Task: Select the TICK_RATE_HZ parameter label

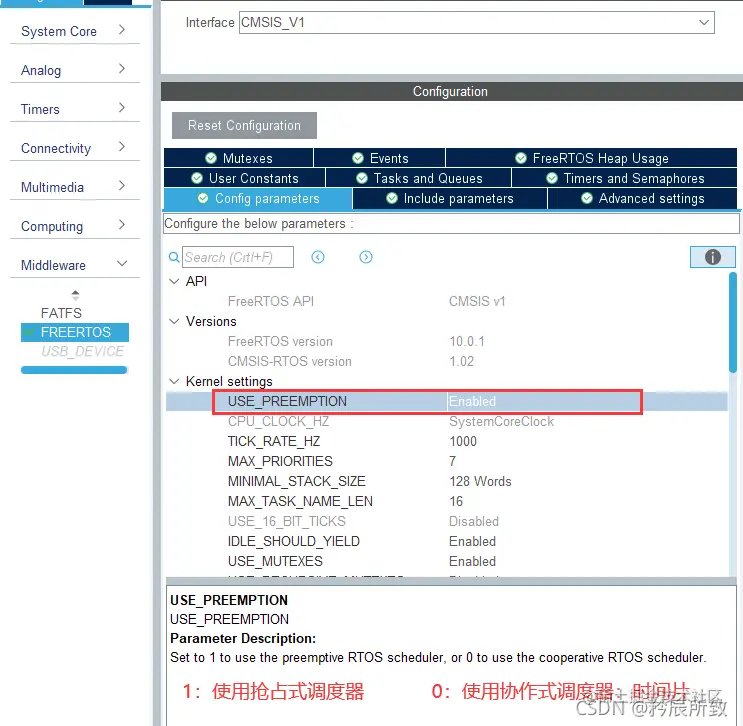Action: click(274, 442)
